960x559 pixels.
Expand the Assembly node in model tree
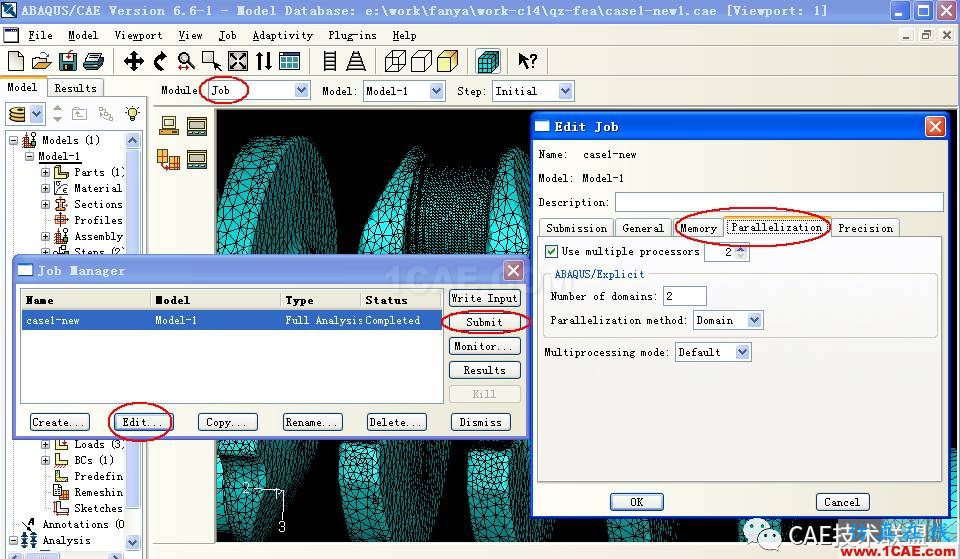45,236
